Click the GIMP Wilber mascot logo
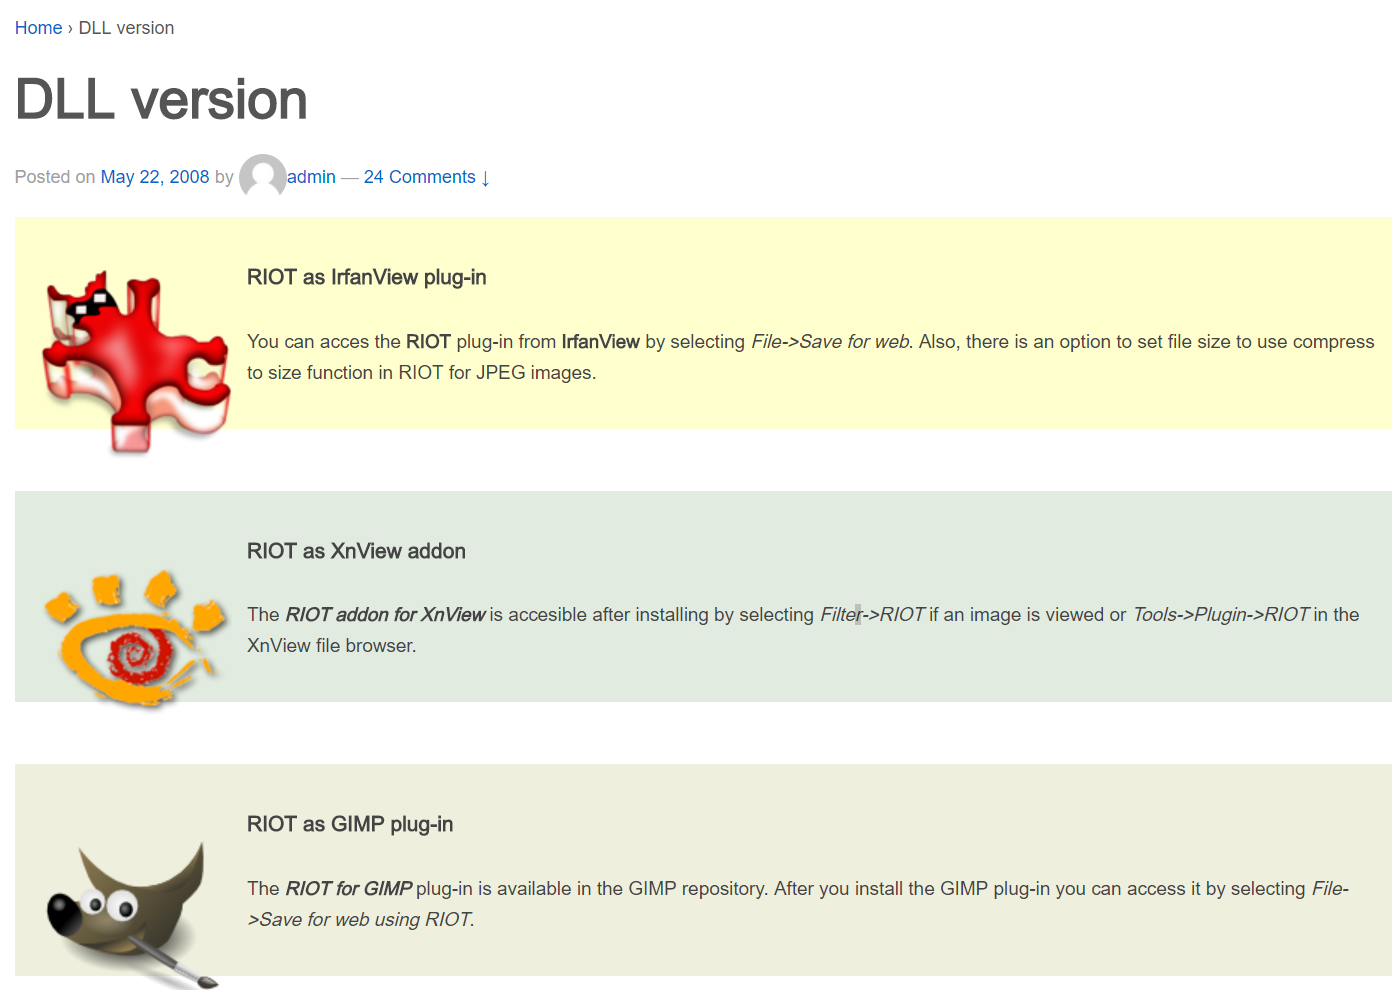This screenshot has height=990, width=1399. click(133, 914)
